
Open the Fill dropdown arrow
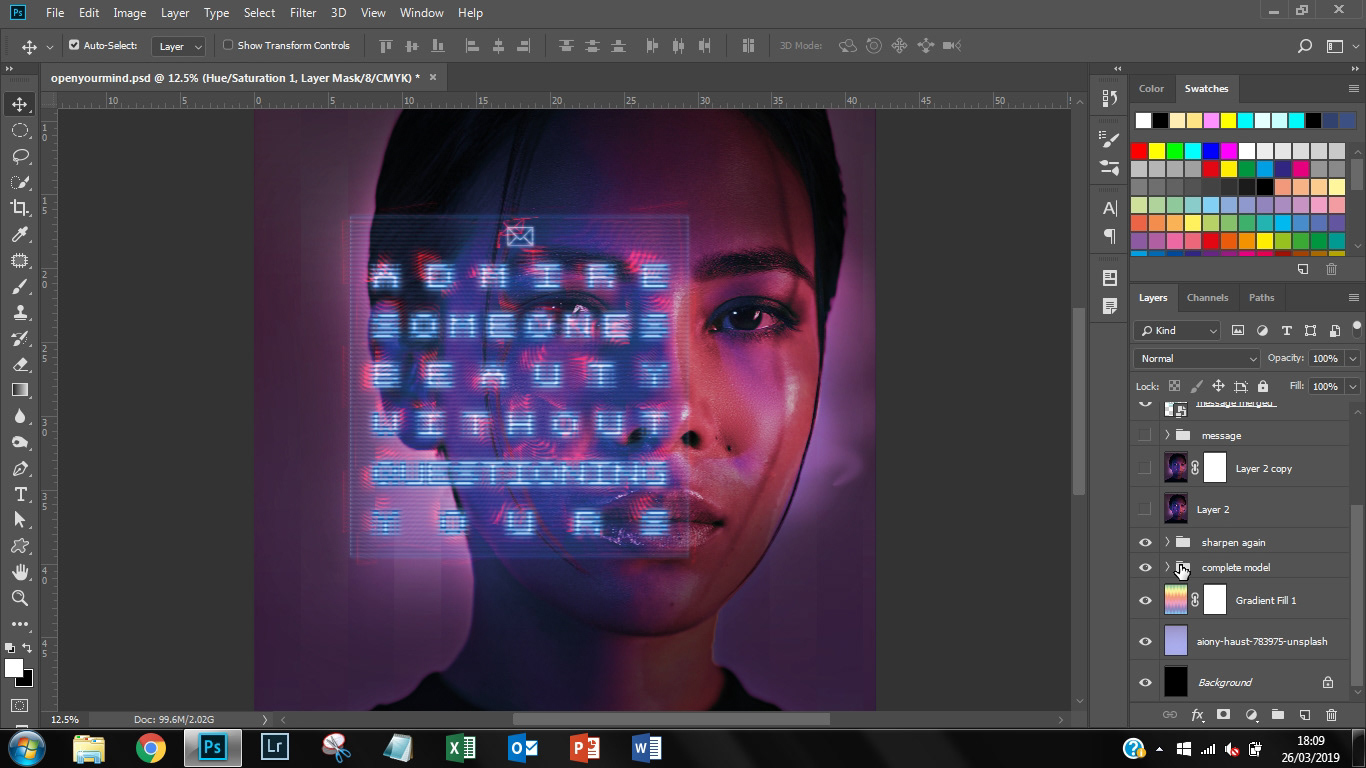click(x=1353, y=386)
